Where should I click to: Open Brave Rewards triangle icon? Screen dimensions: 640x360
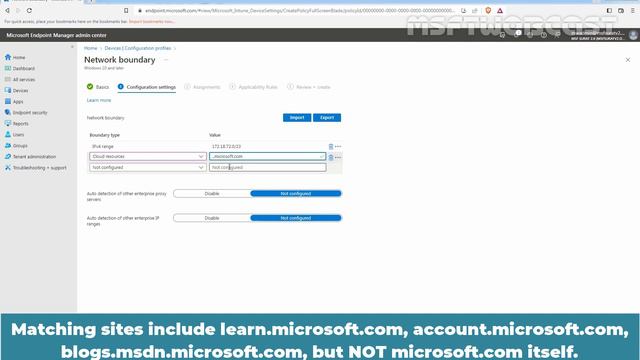(x=500, y=11)
